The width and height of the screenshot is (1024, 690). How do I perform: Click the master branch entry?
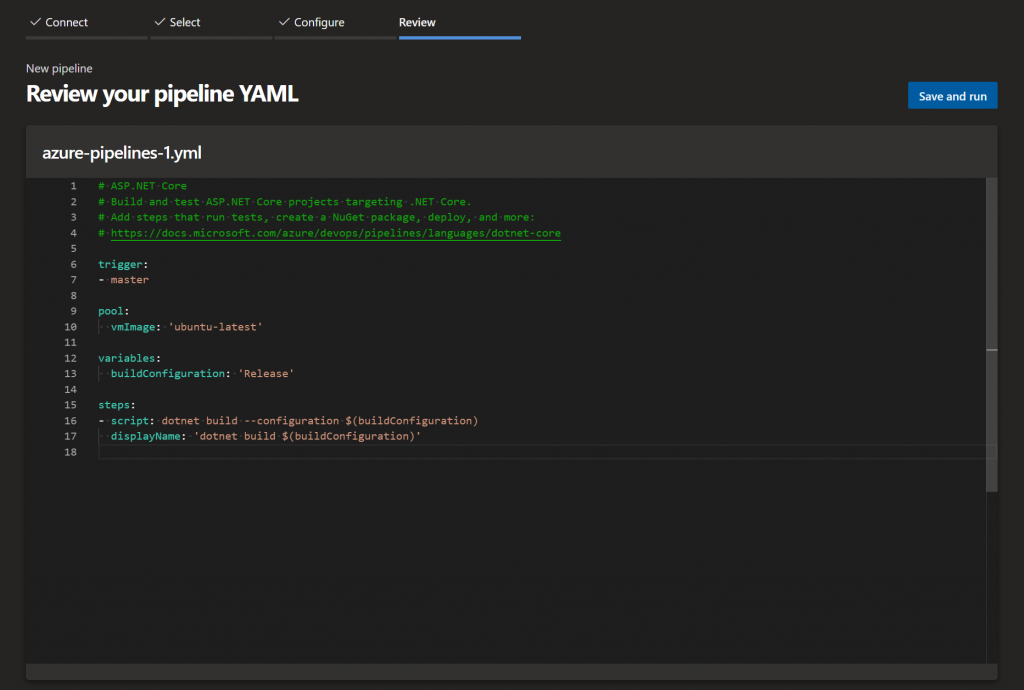click(129, 280)
